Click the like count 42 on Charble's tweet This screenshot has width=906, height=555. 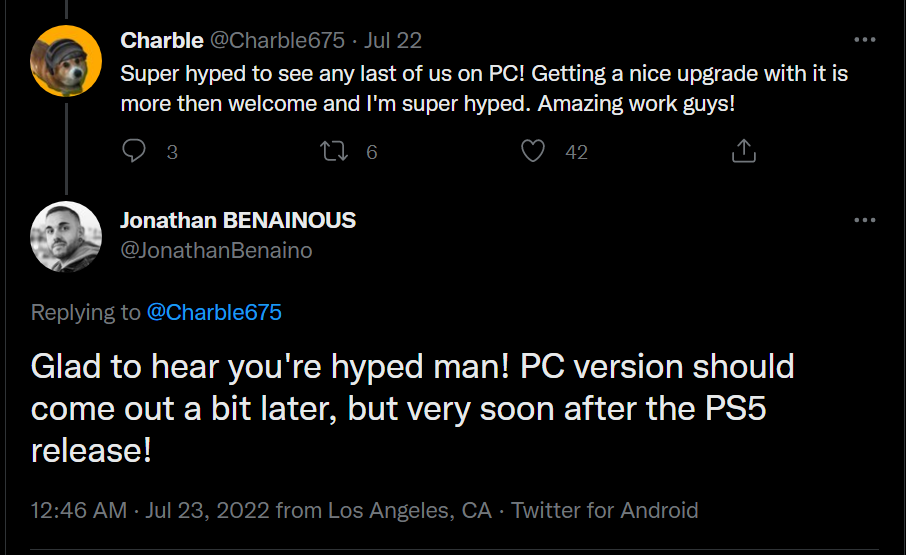tap(576, 152)
